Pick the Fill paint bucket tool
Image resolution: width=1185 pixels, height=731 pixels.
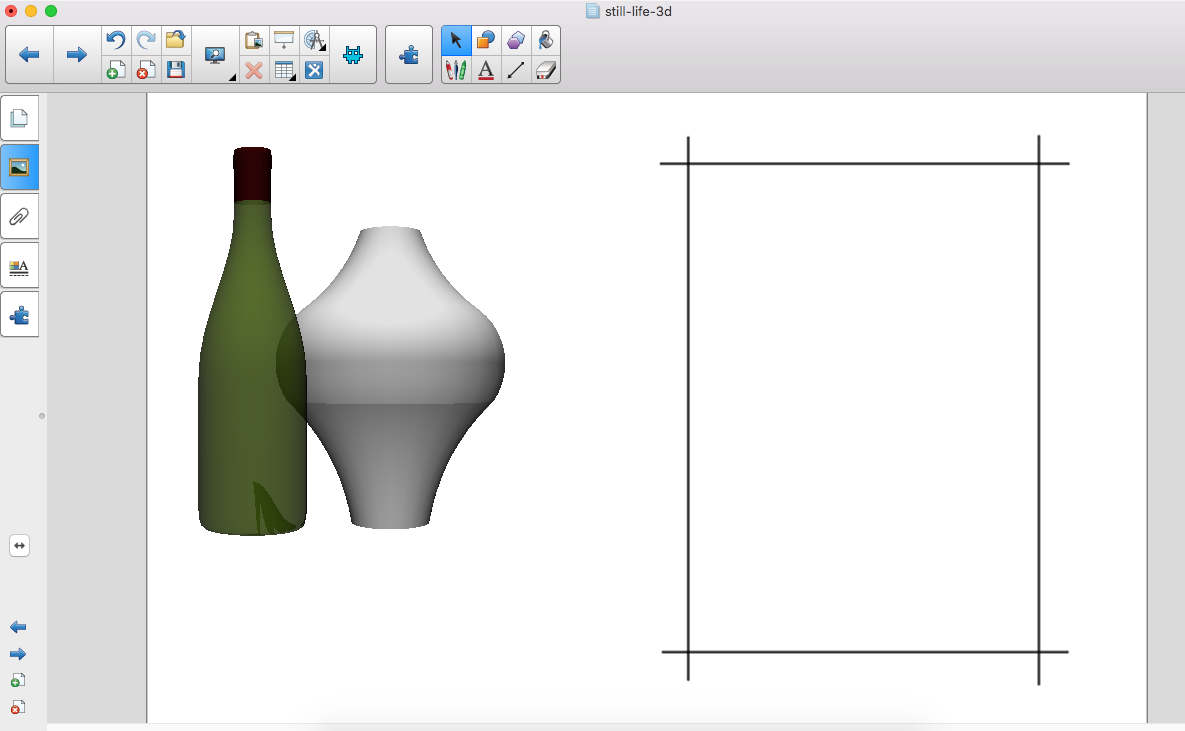coord(546,40)
